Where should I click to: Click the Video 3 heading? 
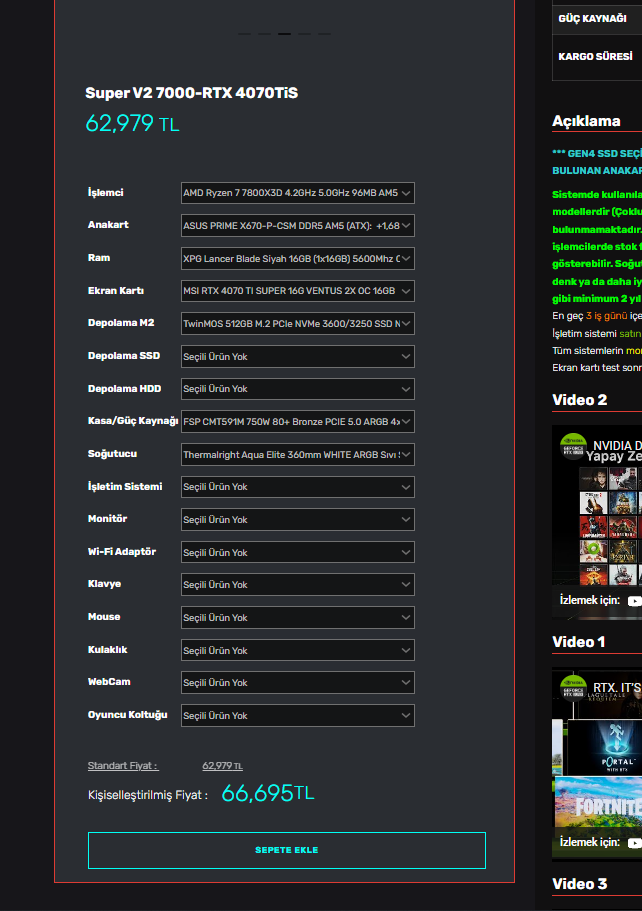(x=580, y=884)
